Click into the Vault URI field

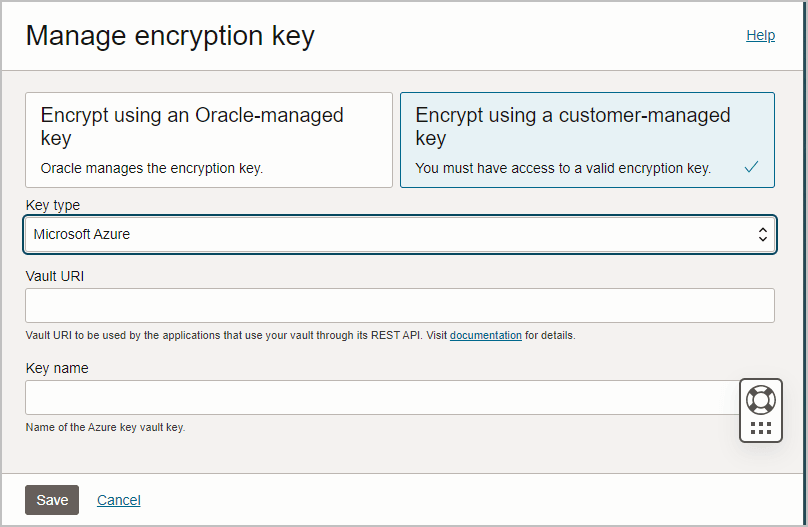[x=399, y=305]
